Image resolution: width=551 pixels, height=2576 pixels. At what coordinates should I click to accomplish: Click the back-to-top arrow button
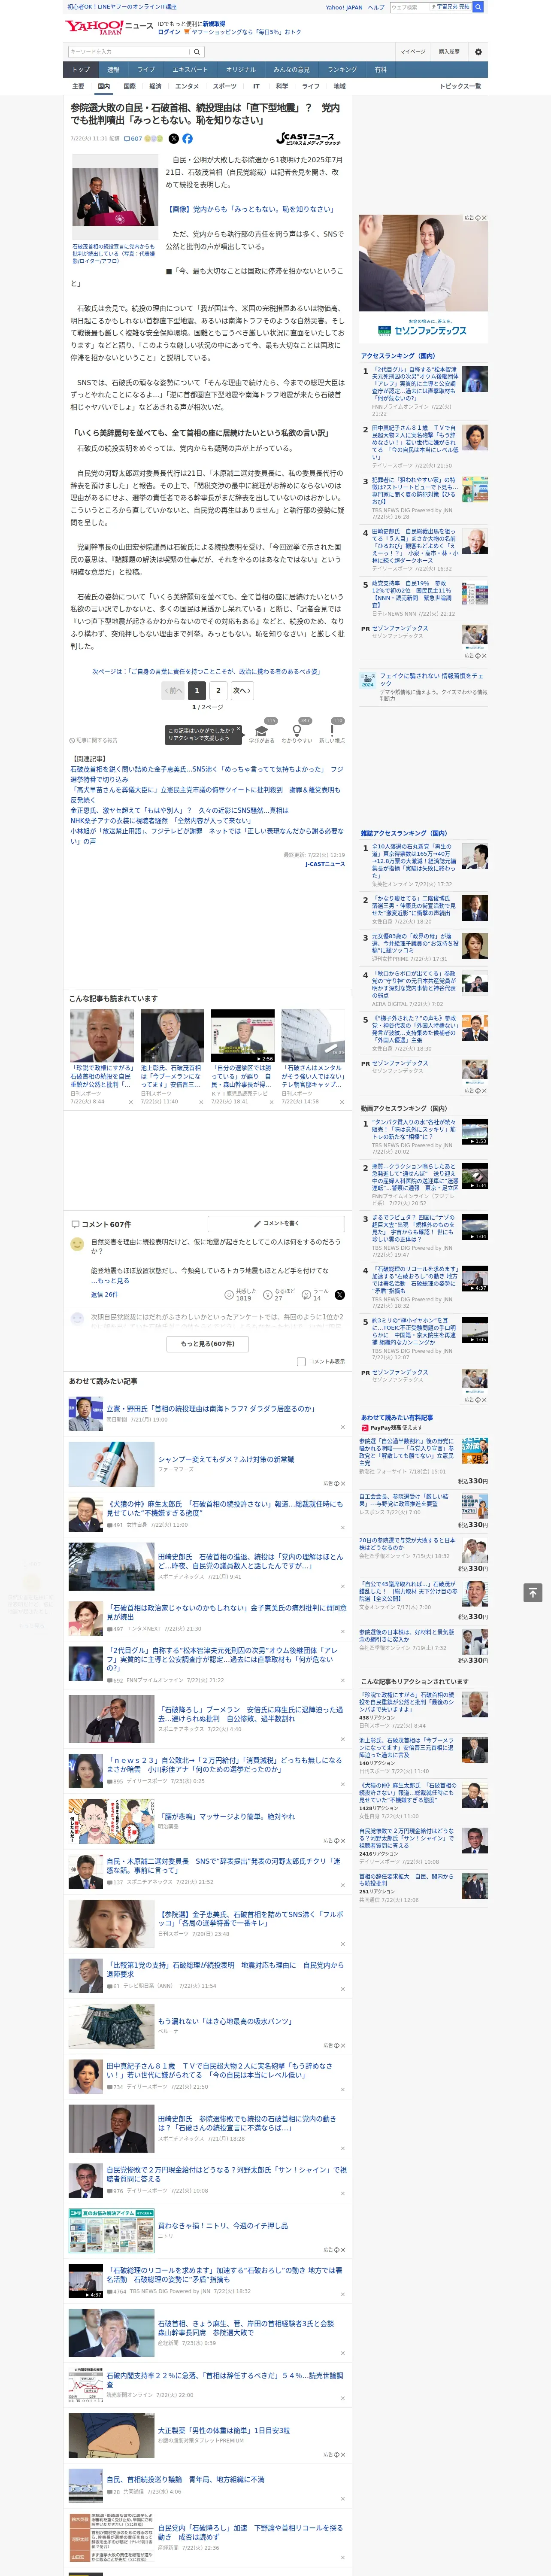pos(533,1593)
